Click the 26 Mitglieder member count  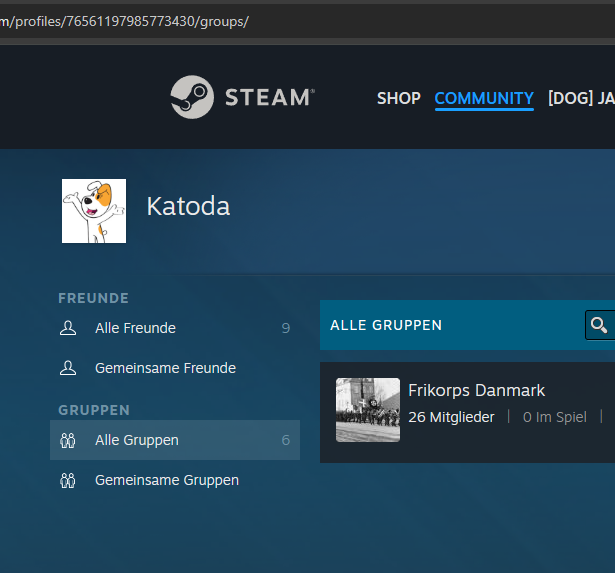tap(451, 417)
